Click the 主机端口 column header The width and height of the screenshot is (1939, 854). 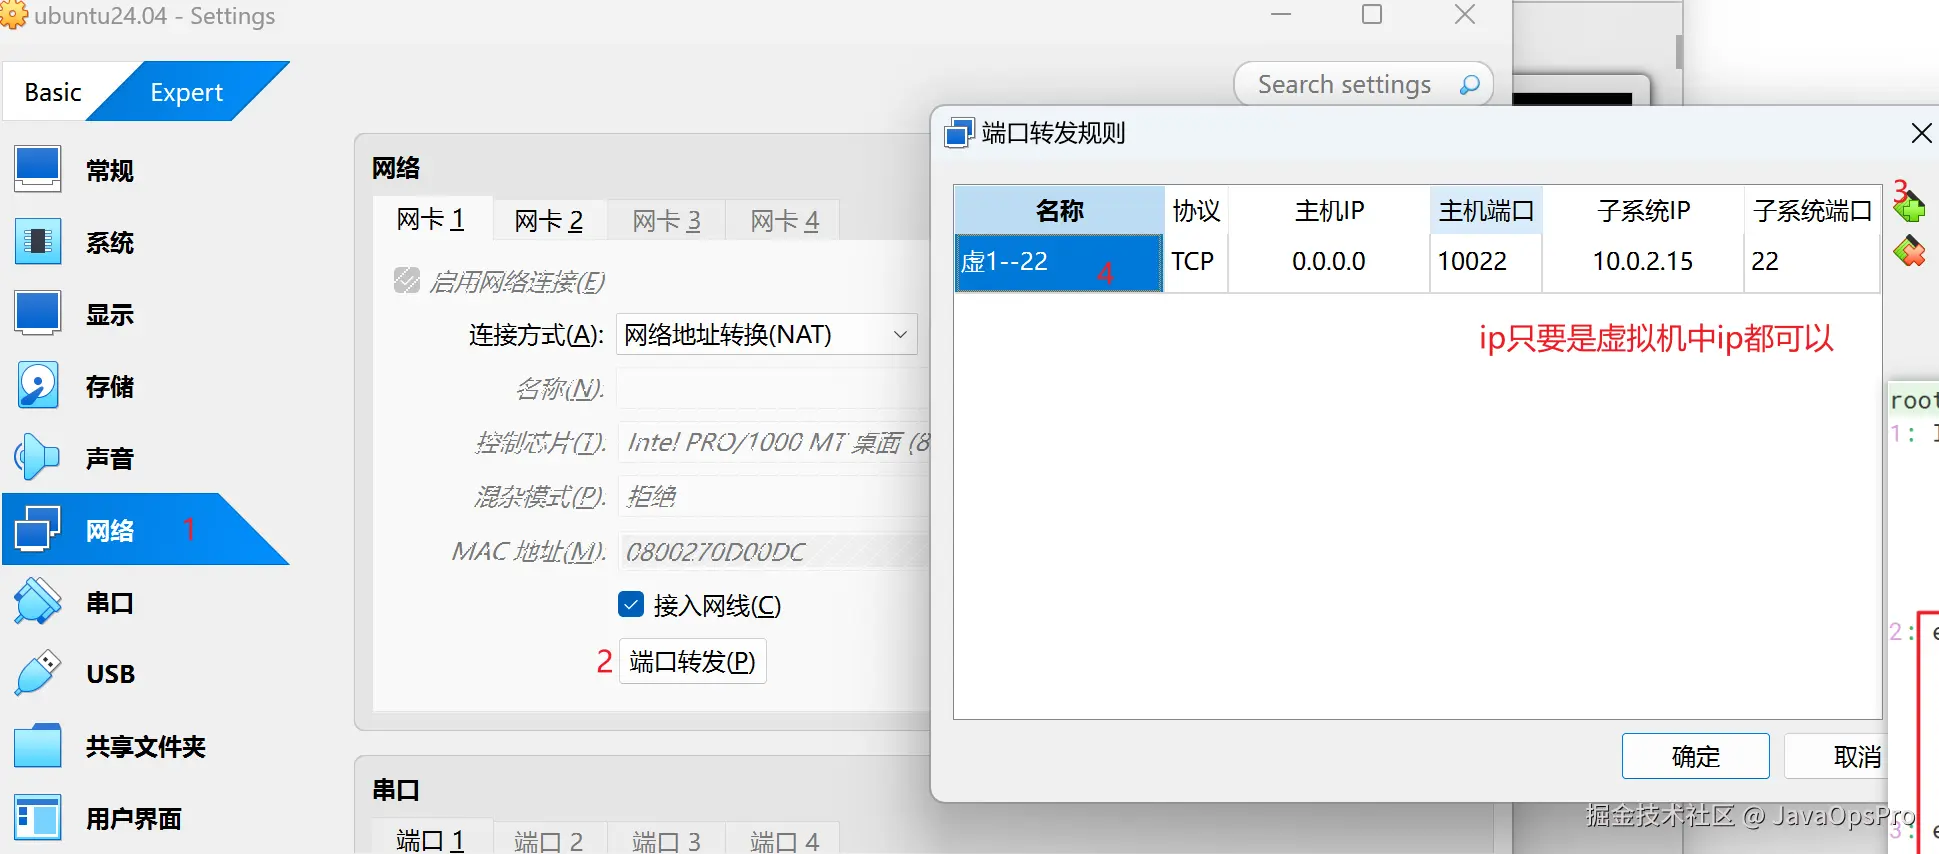pos(1486,210)
